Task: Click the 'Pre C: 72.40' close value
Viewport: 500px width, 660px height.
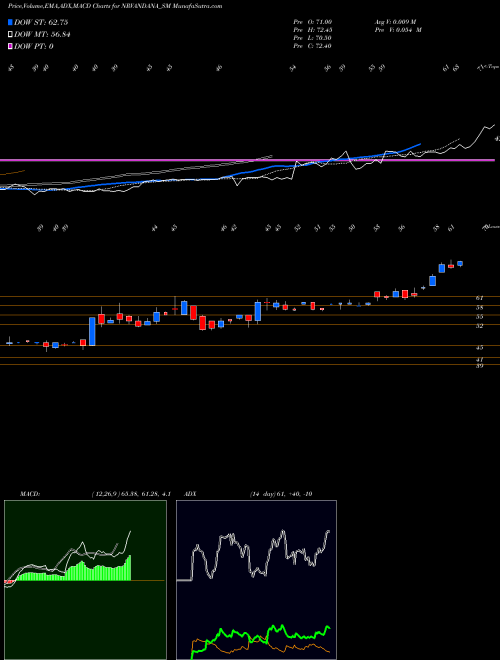Action: (x=312, y=46)
